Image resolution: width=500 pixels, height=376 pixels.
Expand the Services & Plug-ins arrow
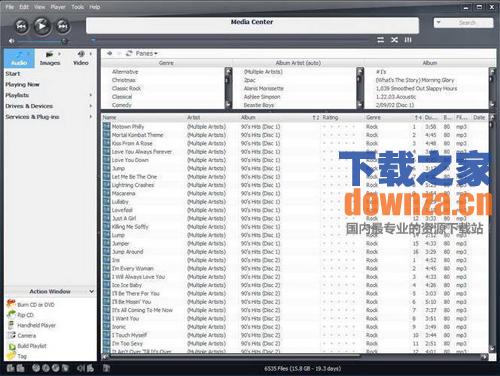pyautogui.click(x=91, y=117)
